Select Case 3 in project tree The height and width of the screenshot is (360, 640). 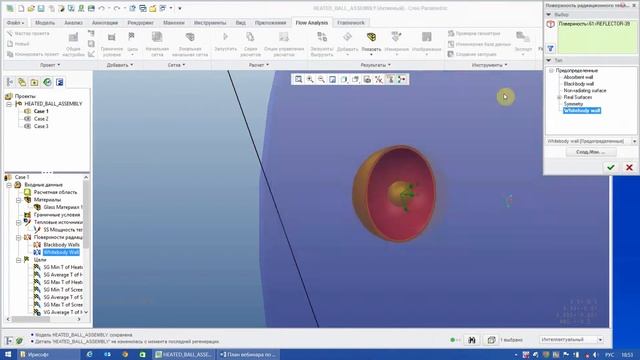(41, 127)
